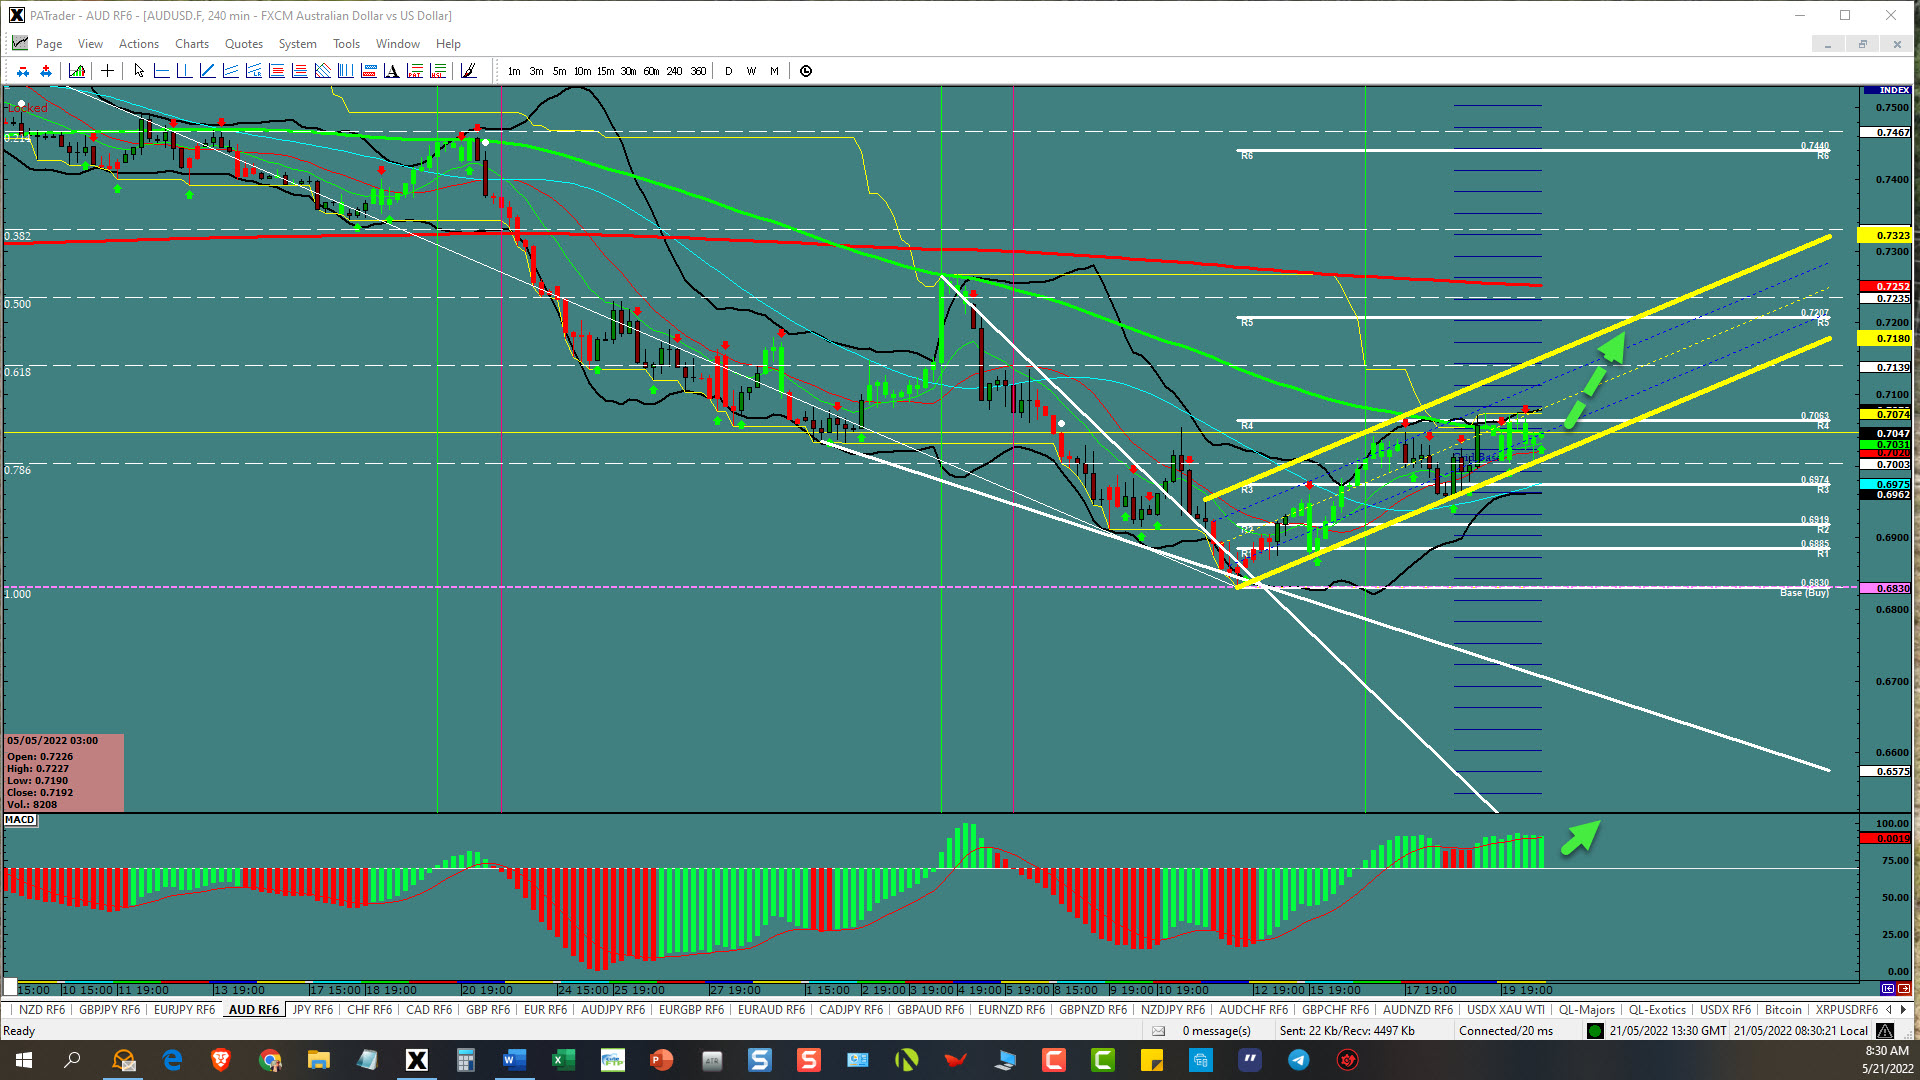
Task: Select the text annotation tool (A)
Action: (x=391, y=71)
